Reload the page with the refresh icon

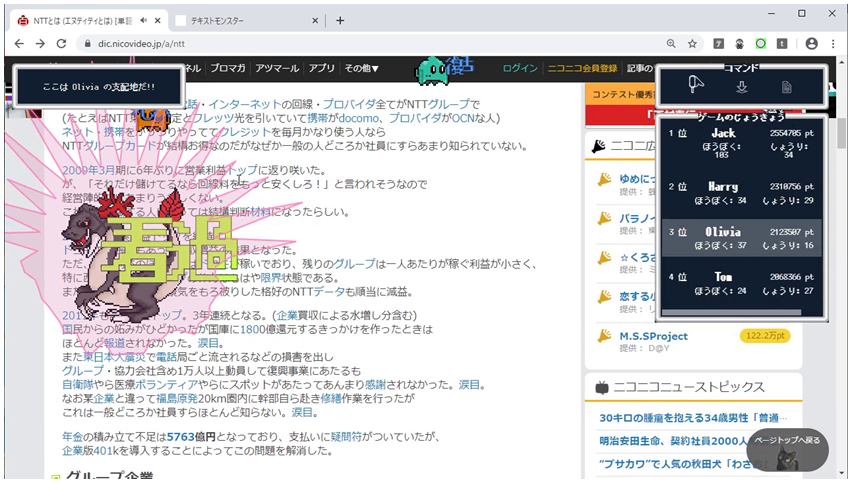[61, 43]
